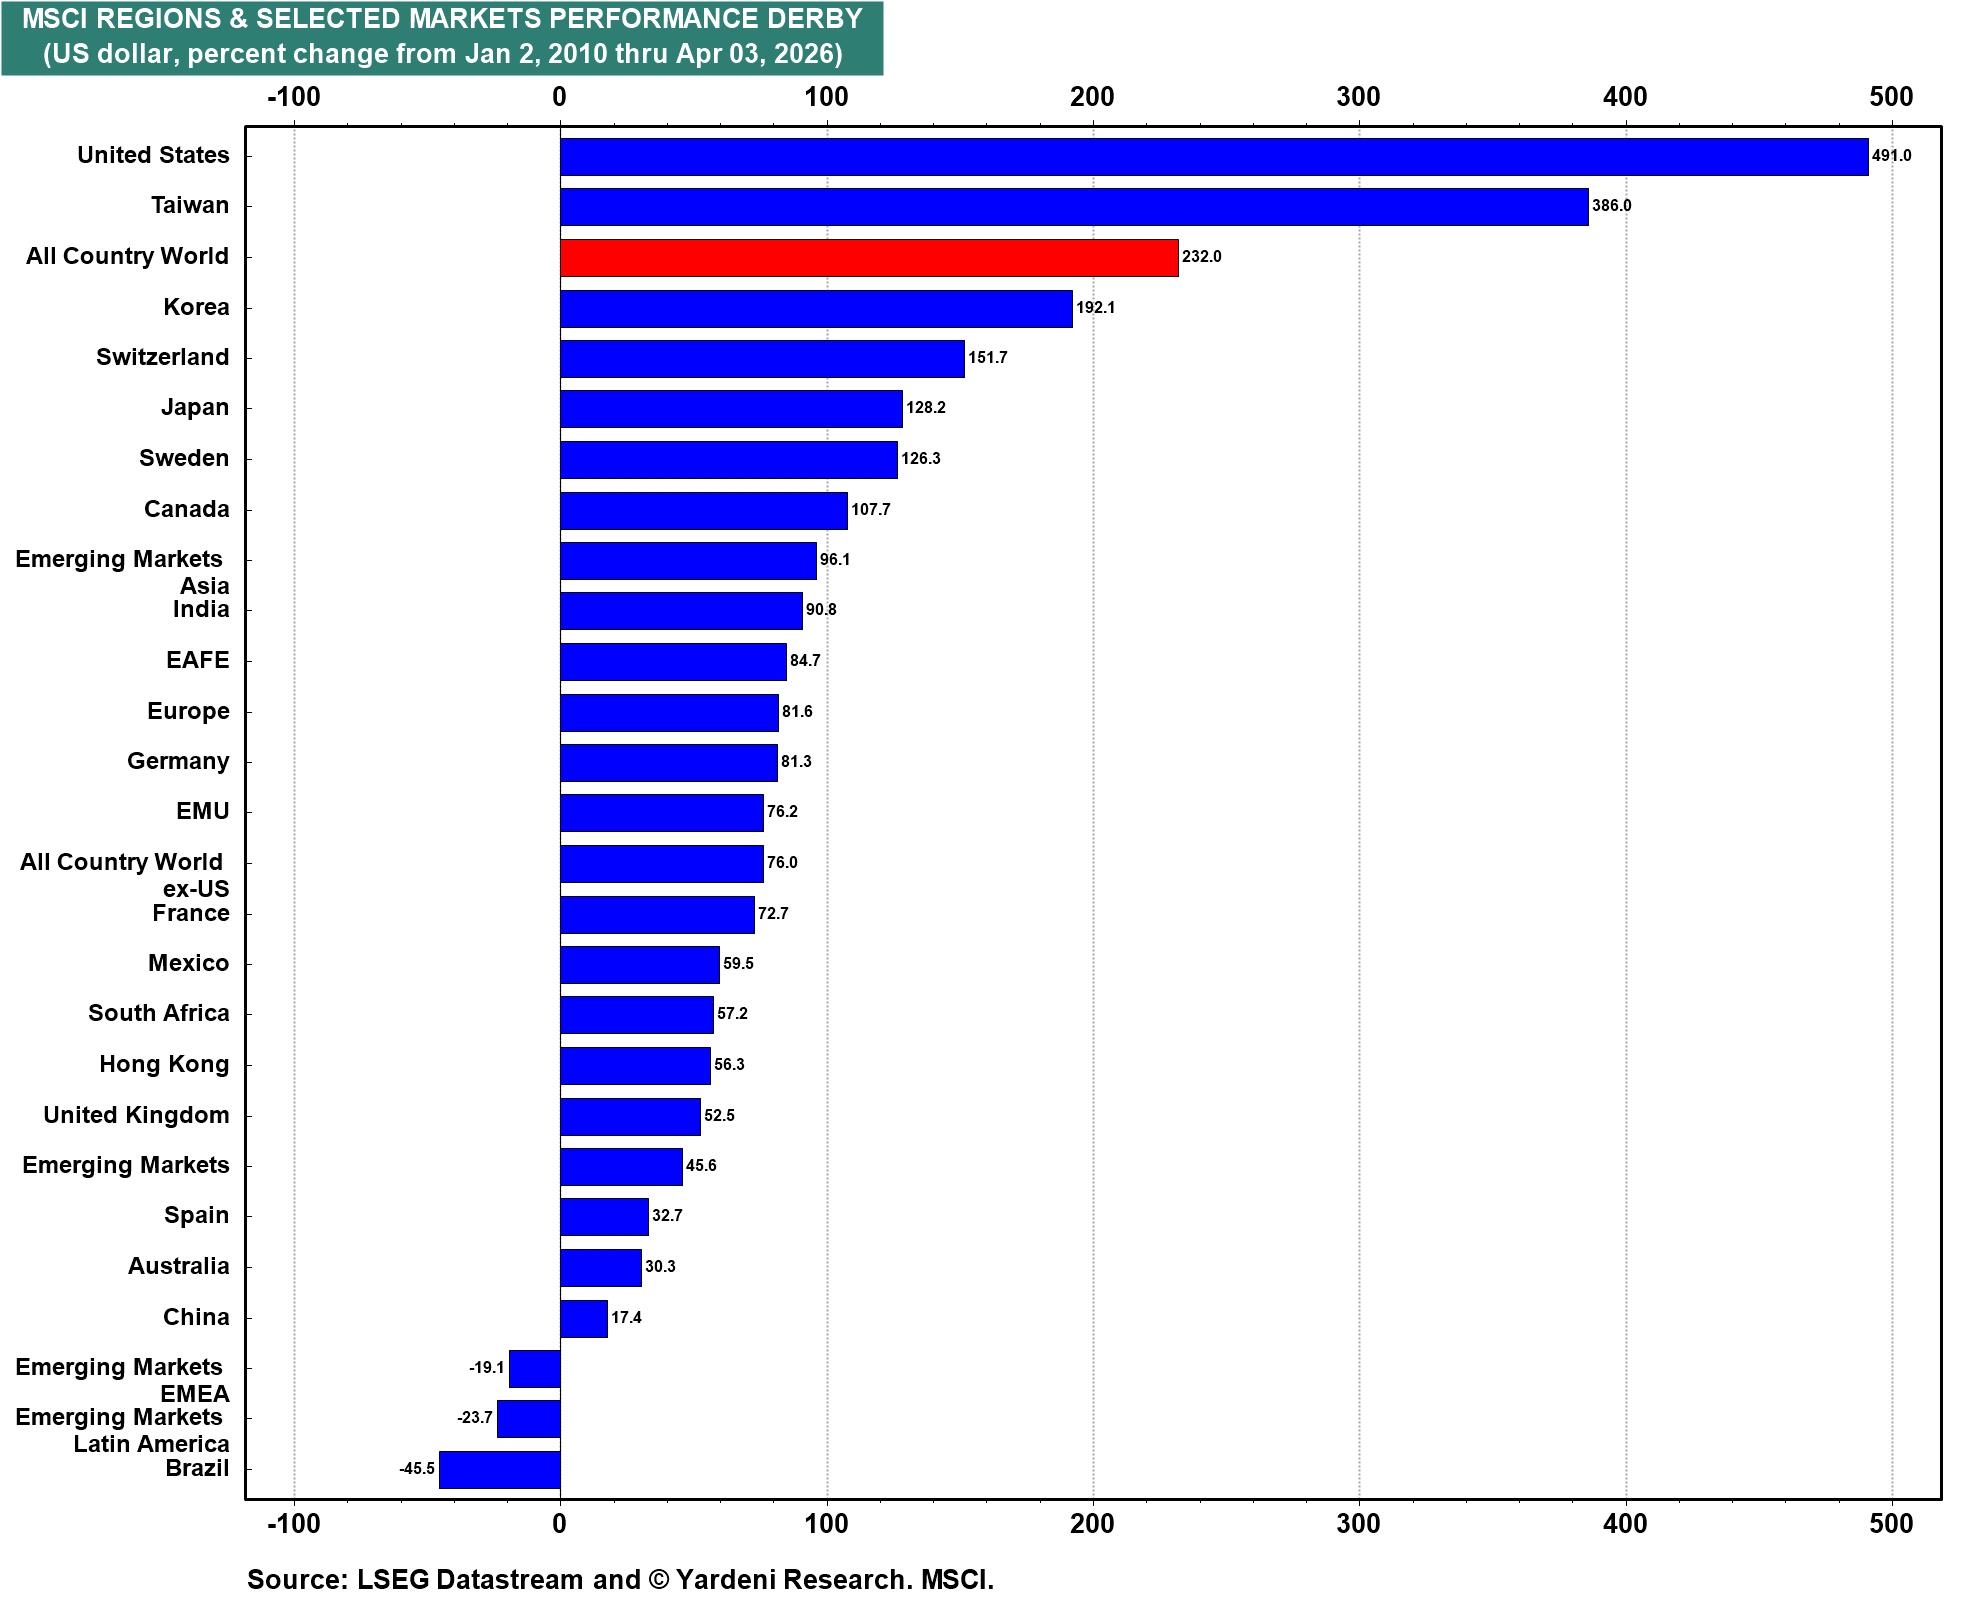
Task: Click the Korea label
Action: tap(196, 307)
